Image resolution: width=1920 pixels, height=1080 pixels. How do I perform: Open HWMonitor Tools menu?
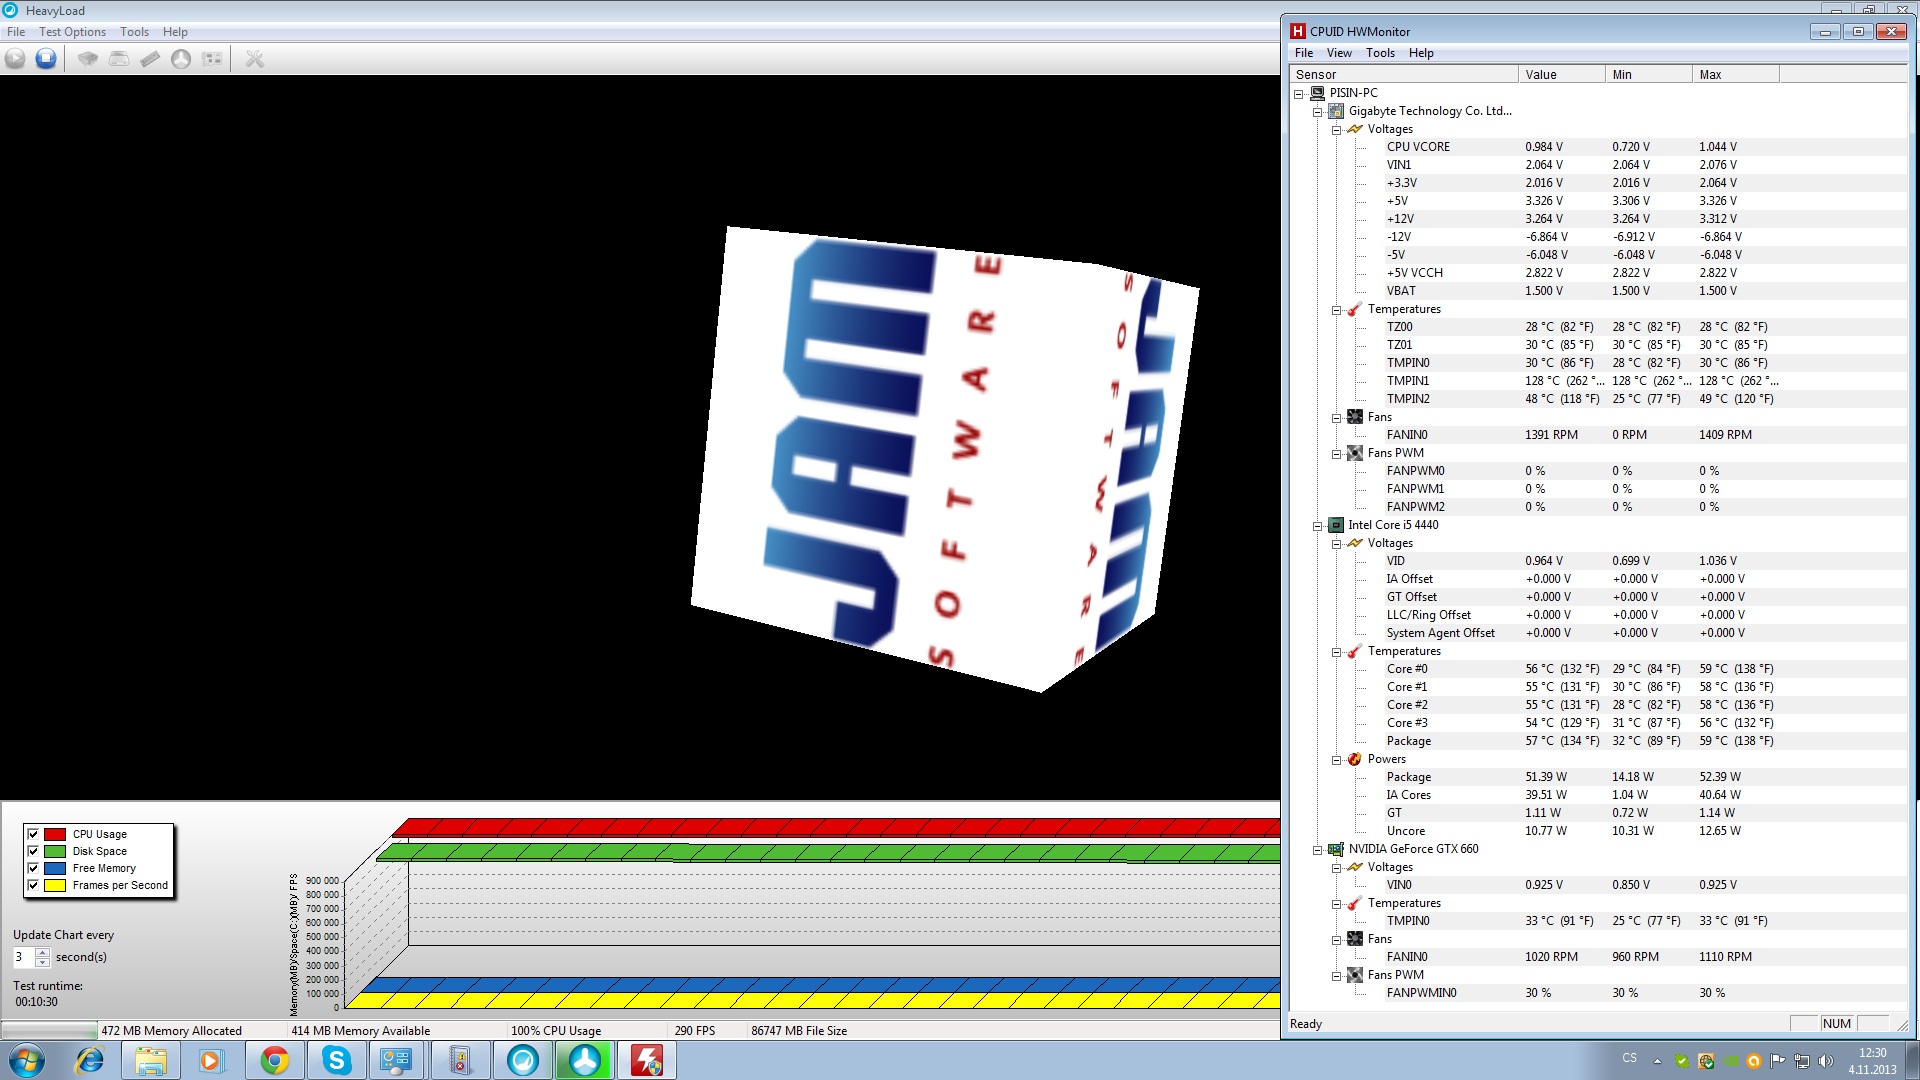point(1380,53)
